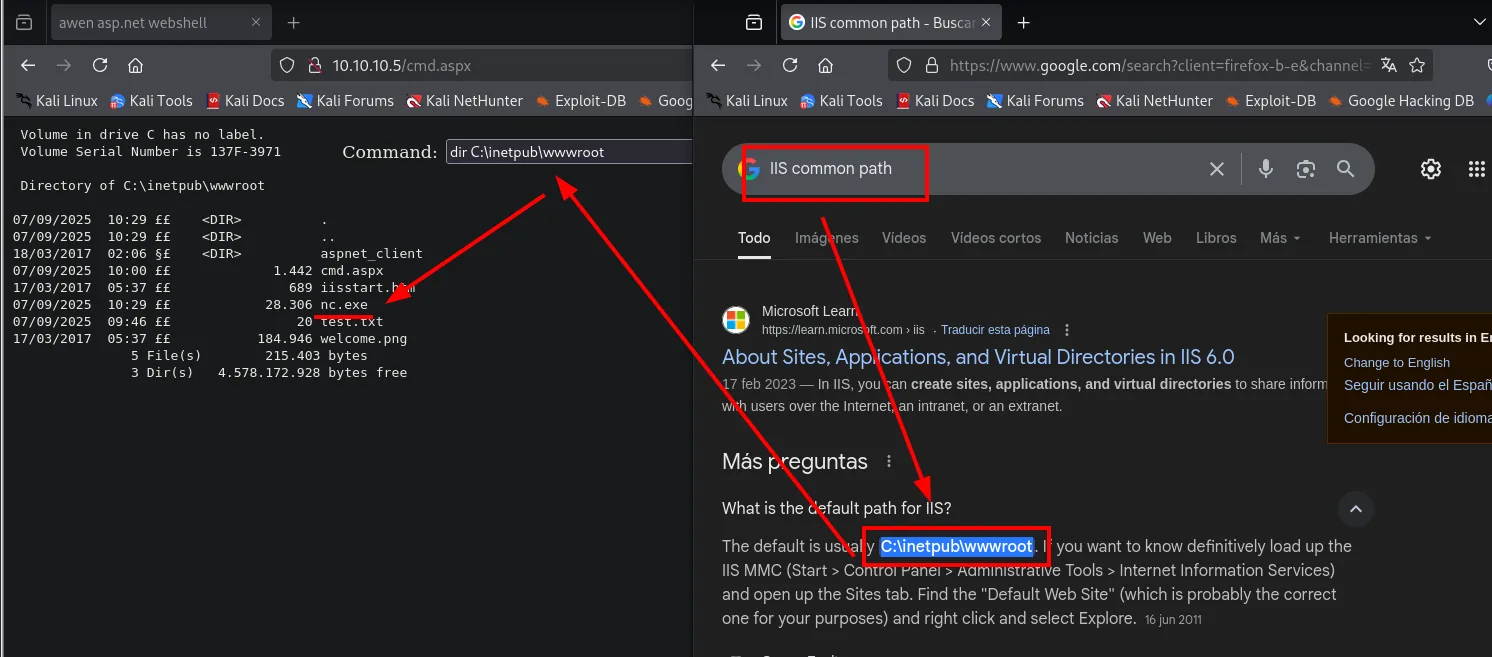Open home page in the Google window
The width and height of the screenshot is (1492, 657).
click(826, 65)
